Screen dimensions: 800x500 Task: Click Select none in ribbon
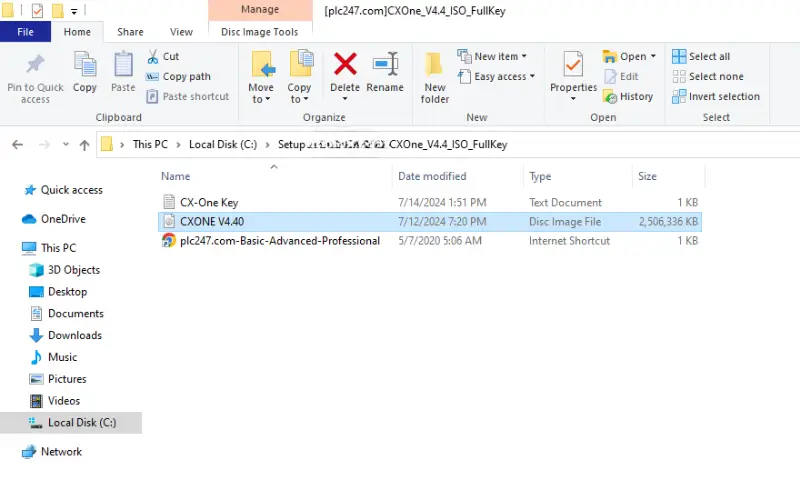click(x=708, y=77)
